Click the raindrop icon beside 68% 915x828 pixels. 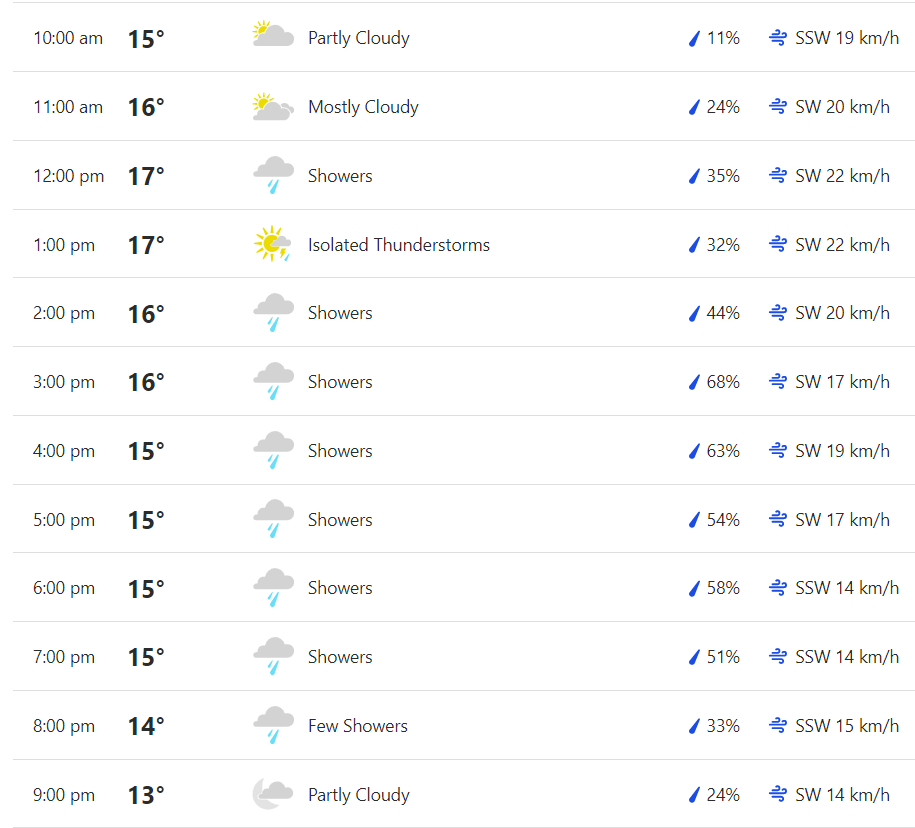point(694,382)
